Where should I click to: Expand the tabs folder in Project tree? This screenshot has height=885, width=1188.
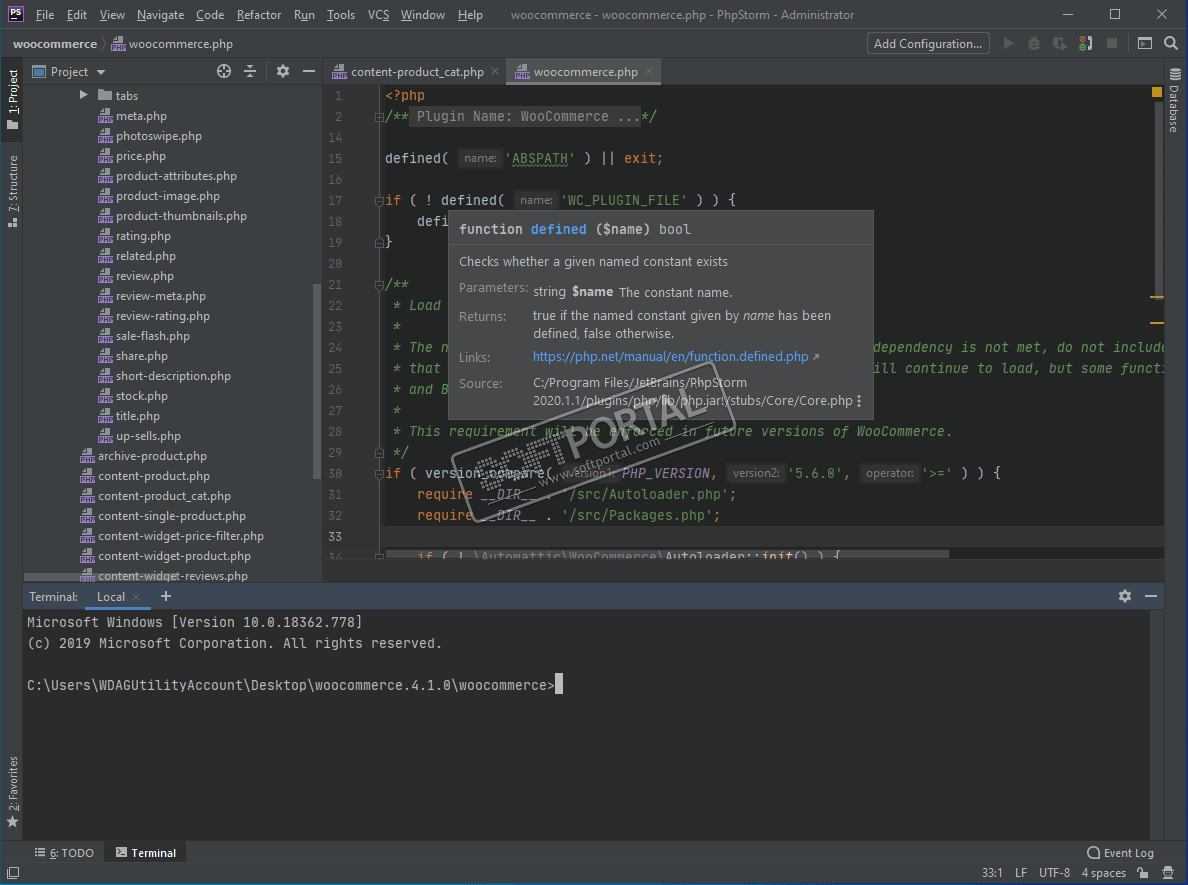pyautogui.click(x=84, y=96)
